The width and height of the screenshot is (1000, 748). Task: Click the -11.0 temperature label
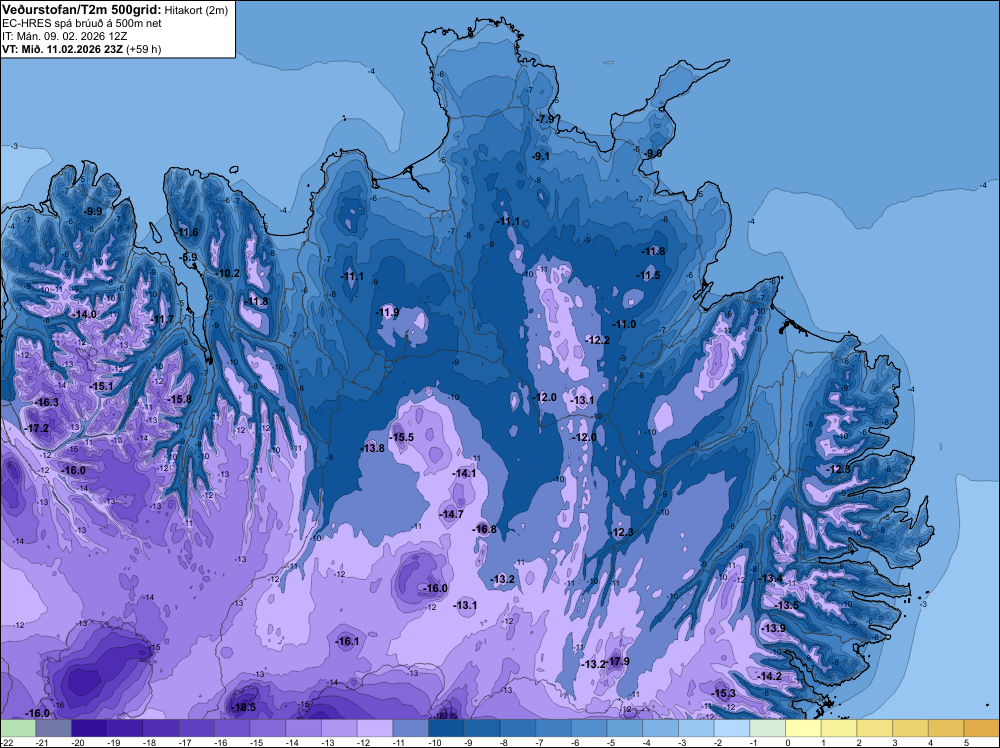click(624, 324)
